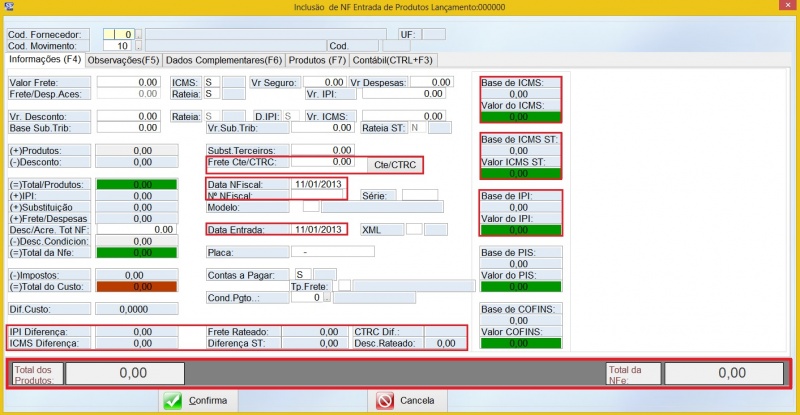This screenshot has height=415, width=800.
Task: Open the Cod. Movimento lookup button
Action: (x=138, y=46)
